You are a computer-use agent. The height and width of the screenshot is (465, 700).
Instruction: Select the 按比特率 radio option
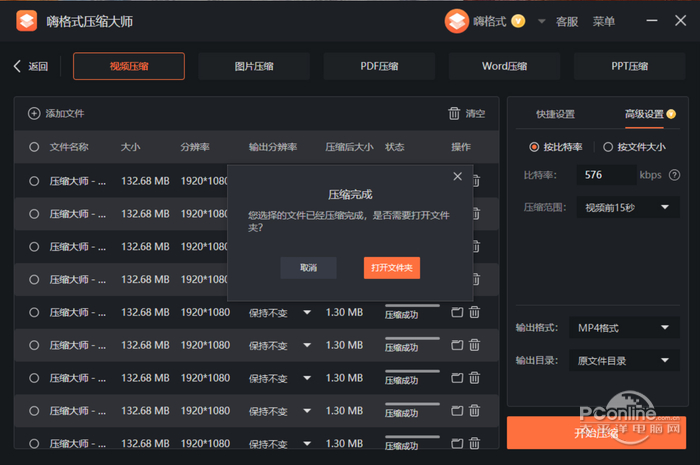tap(556, 147)
